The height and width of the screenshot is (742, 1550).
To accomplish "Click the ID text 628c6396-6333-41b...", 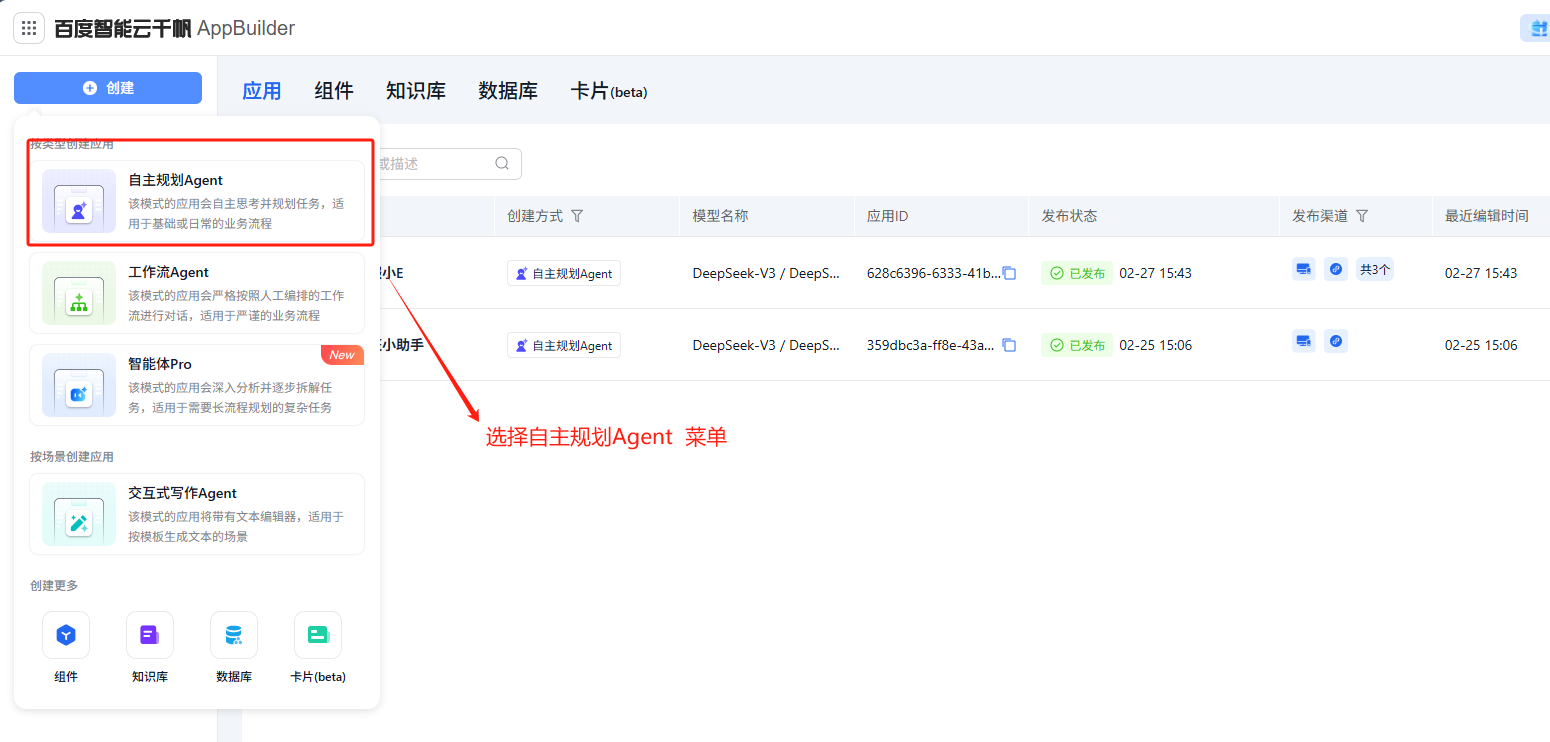I will point(933,273).
